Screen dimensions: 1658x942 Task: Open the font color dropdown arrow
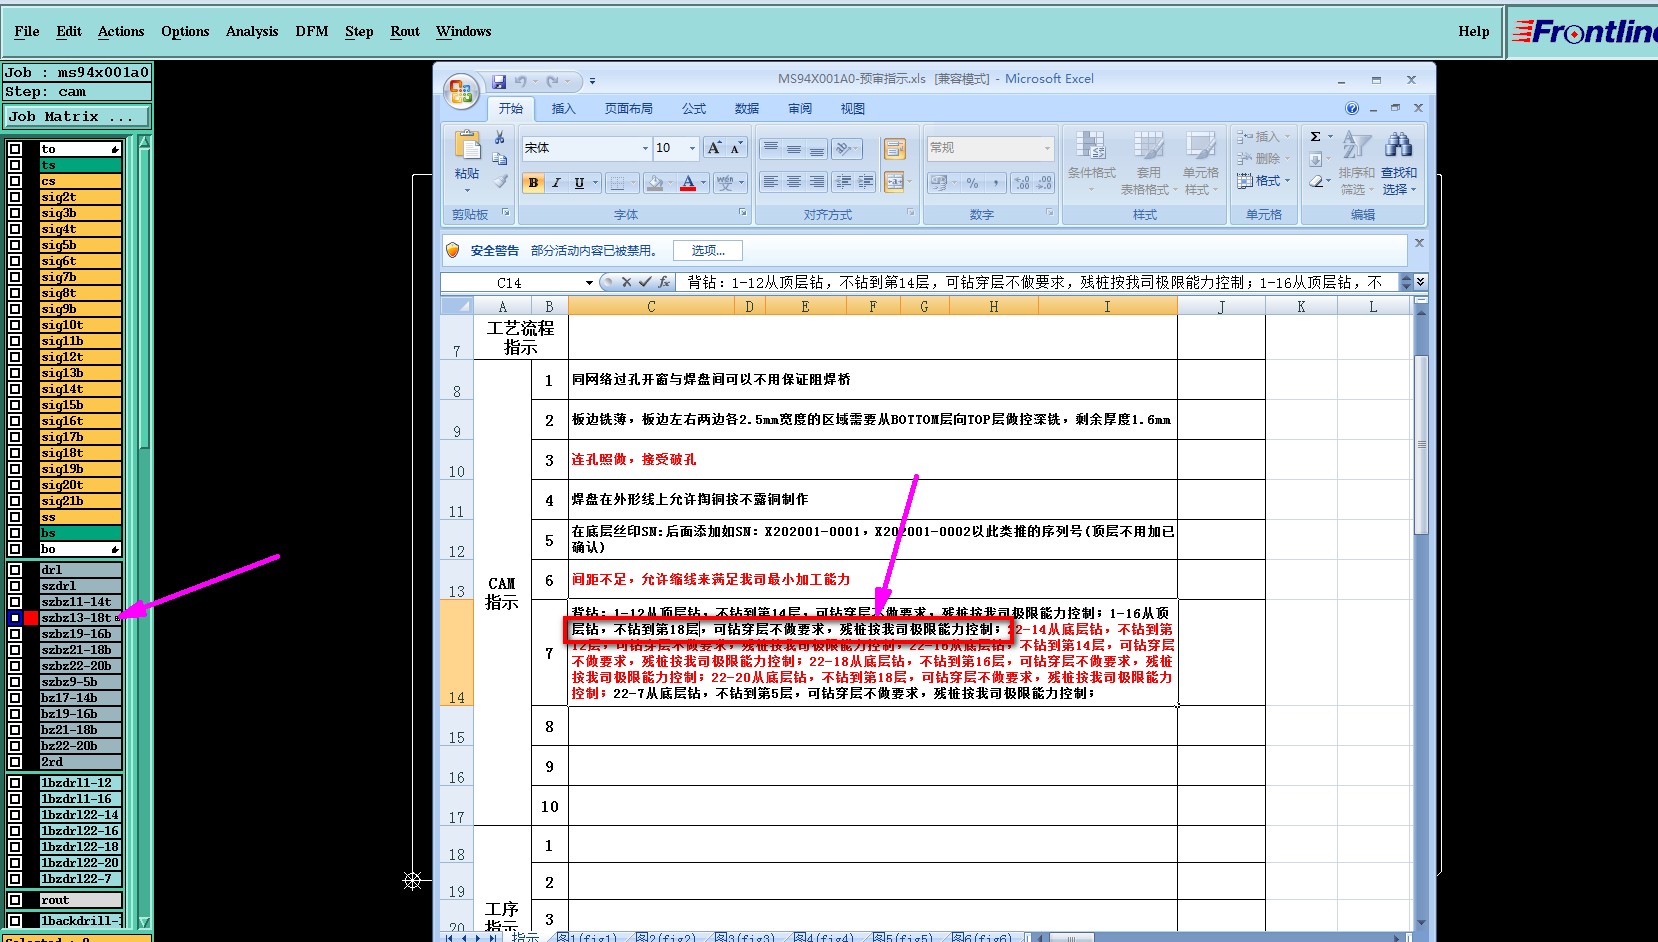(704, 183)
